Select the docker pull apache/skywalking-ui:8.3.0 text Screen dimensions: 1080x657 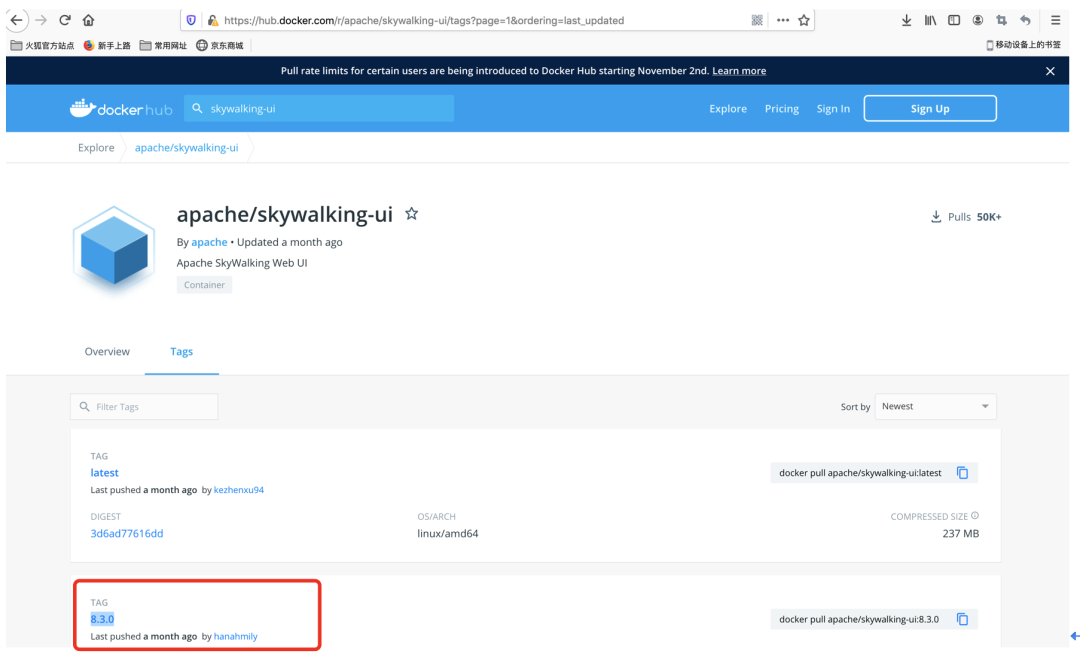pos(859,619)
